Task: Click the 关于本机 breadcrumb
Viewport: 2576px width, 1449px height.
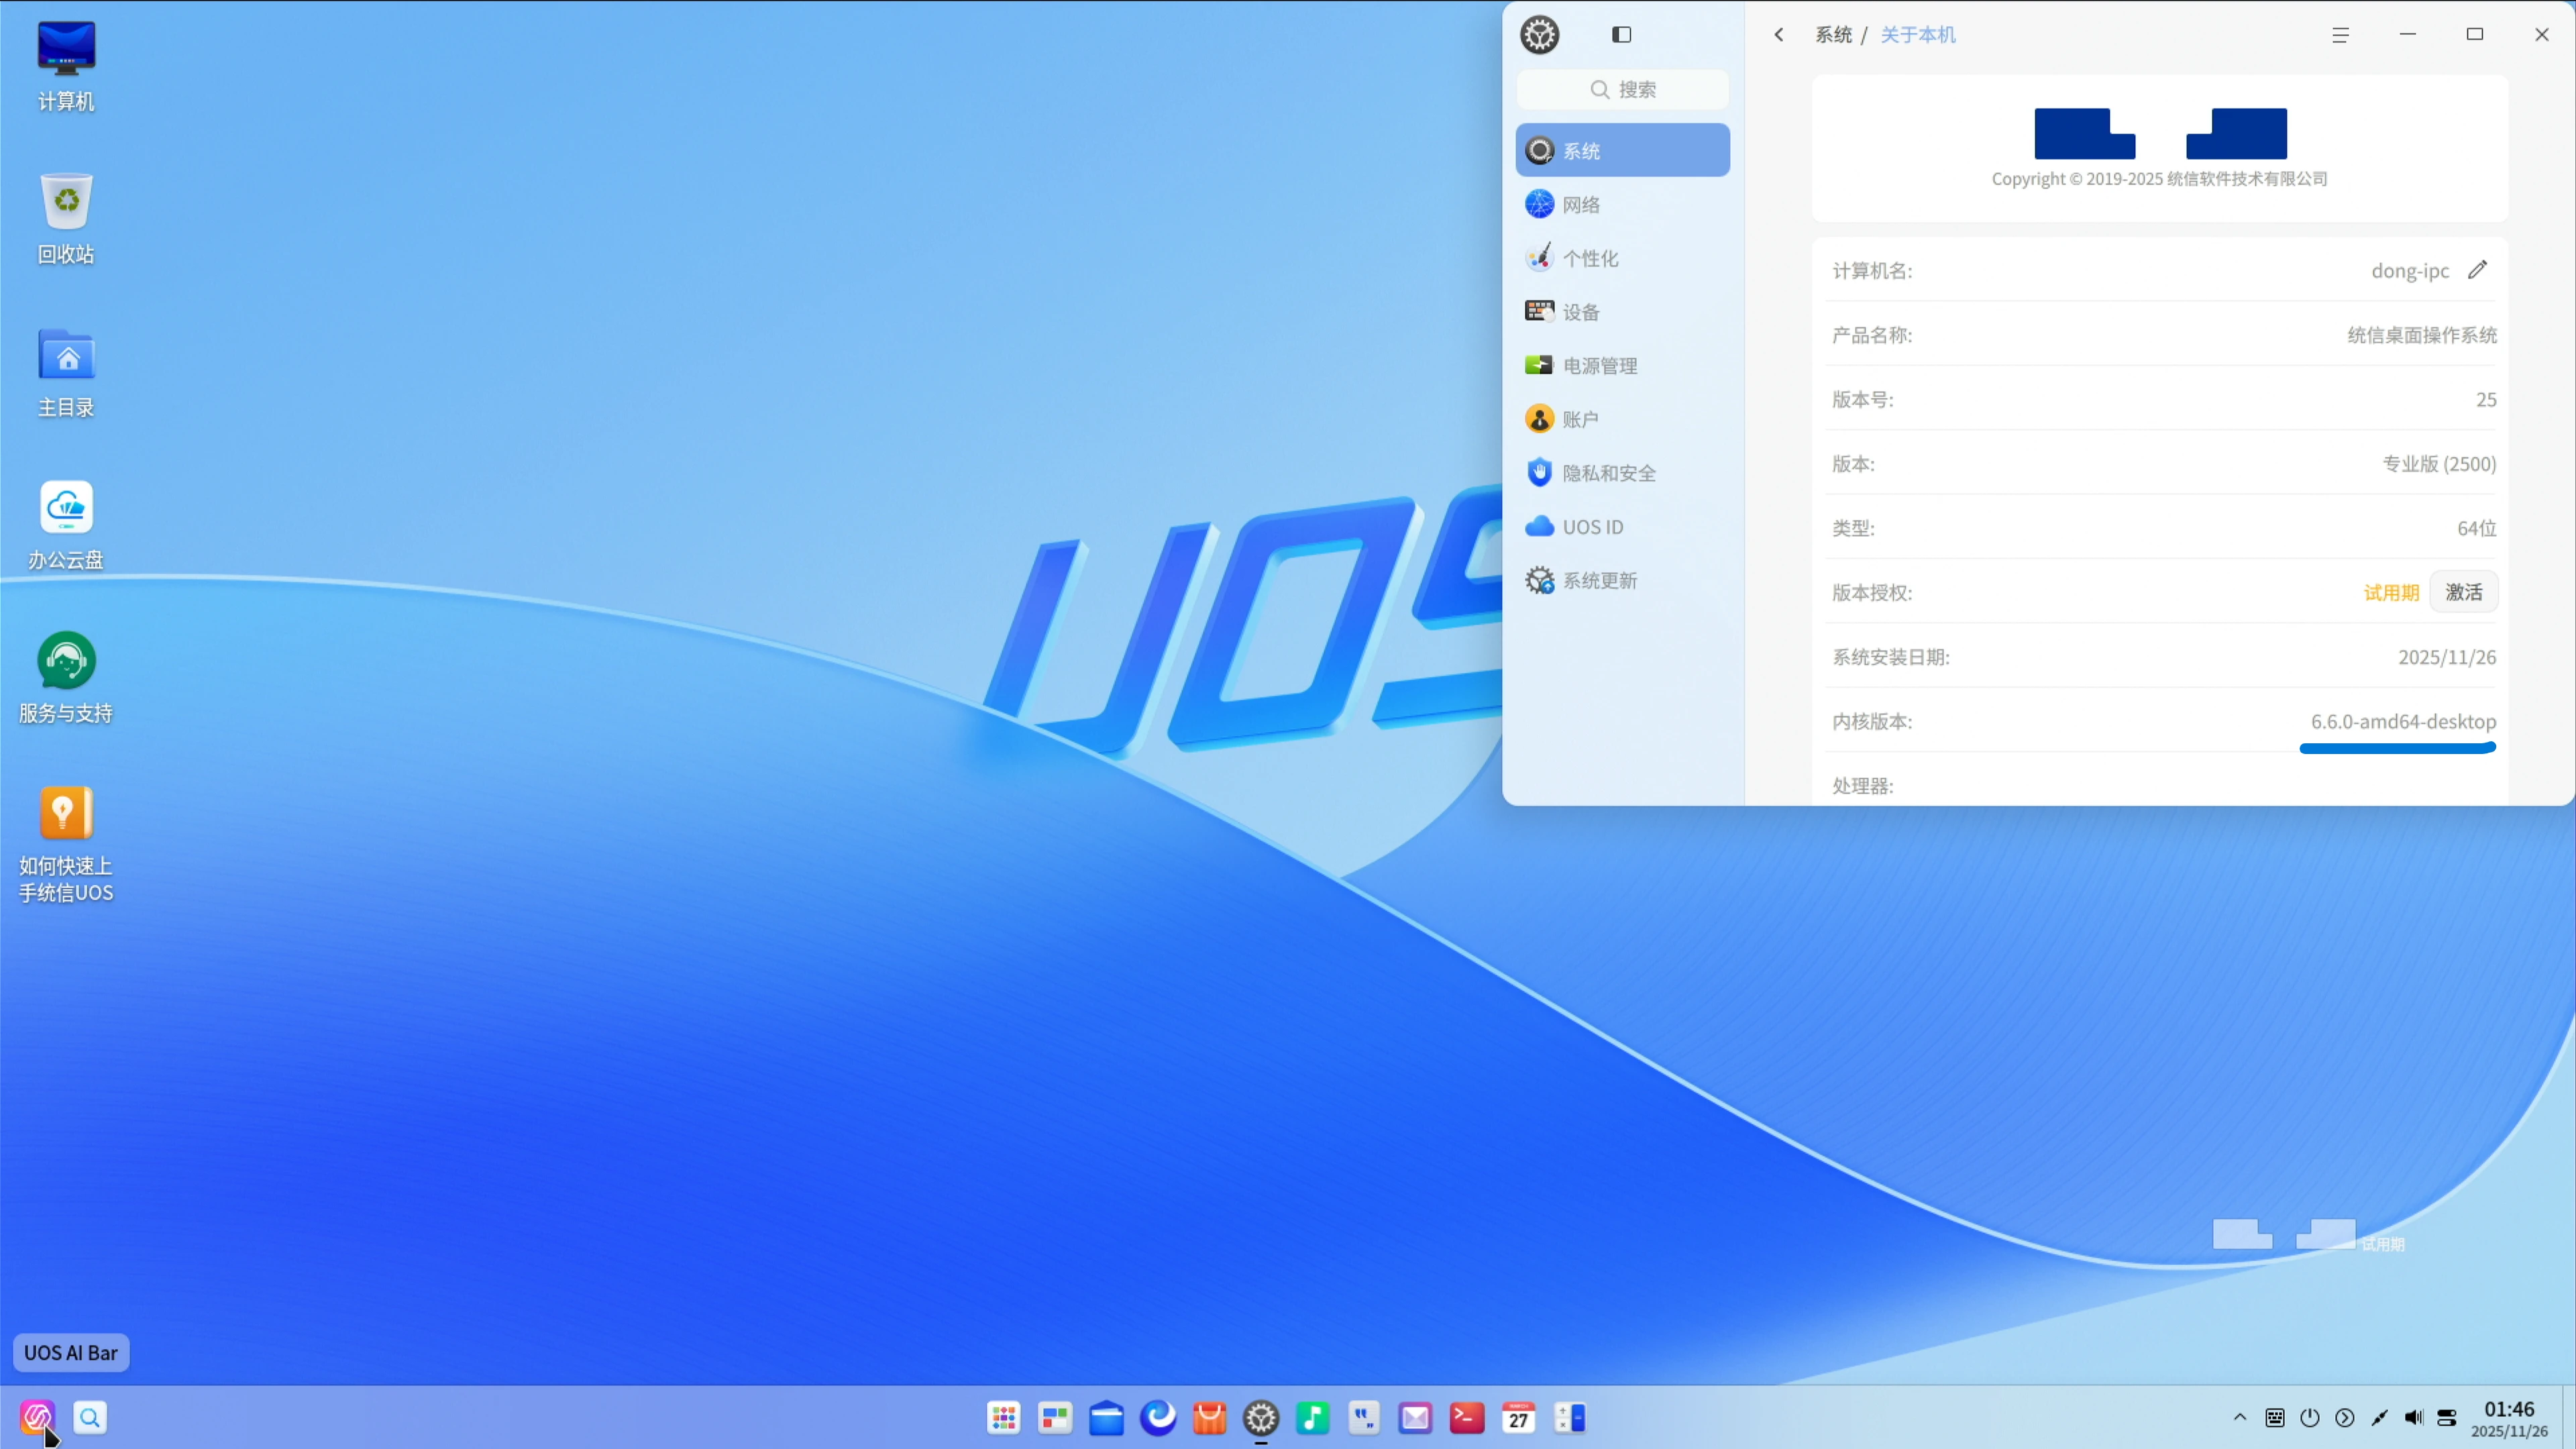Action: click(1917, 34)
